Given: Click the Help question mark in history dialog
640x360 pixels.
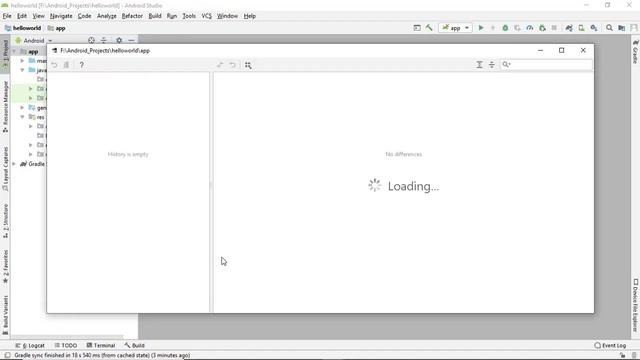Looking at the screenshot, I should (81, 65).
